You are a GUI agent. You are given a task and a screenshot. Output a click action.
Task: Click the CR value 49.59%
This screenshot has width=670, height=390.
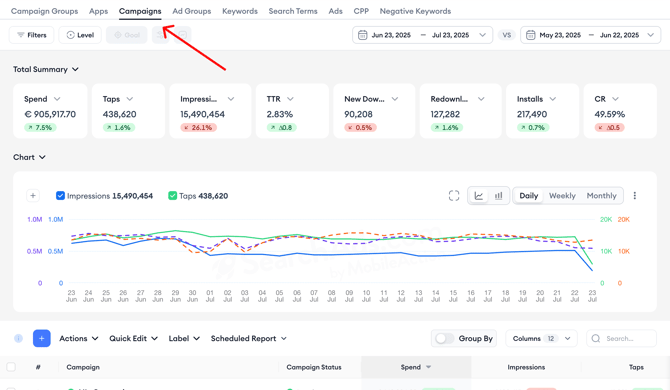[610, 114]
